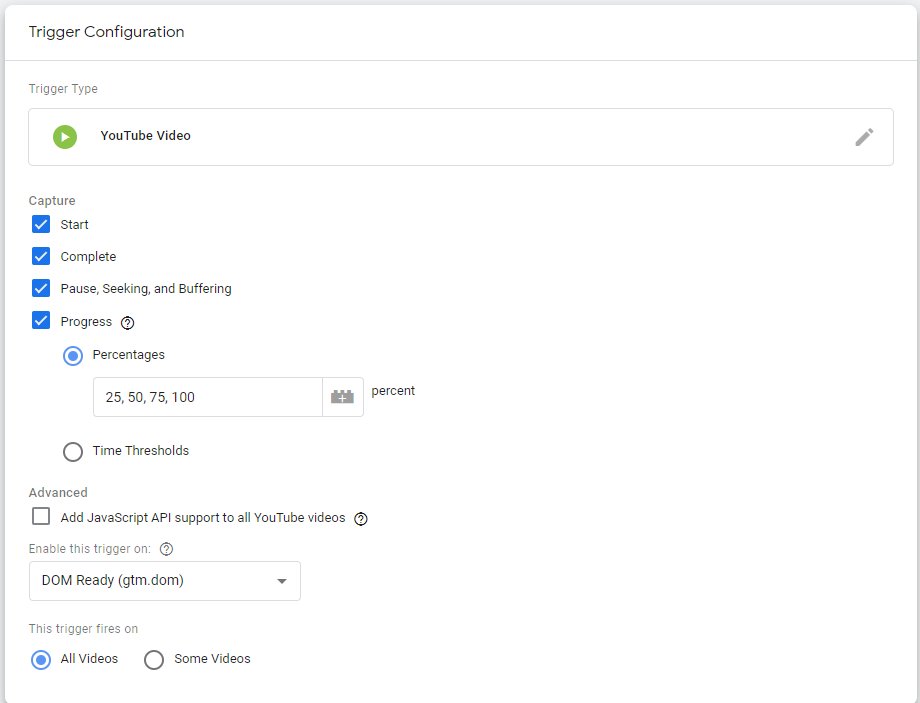The image size is (920, 703).
Task: Select the Percentages radio button
Action: click(x=73, y=356)
